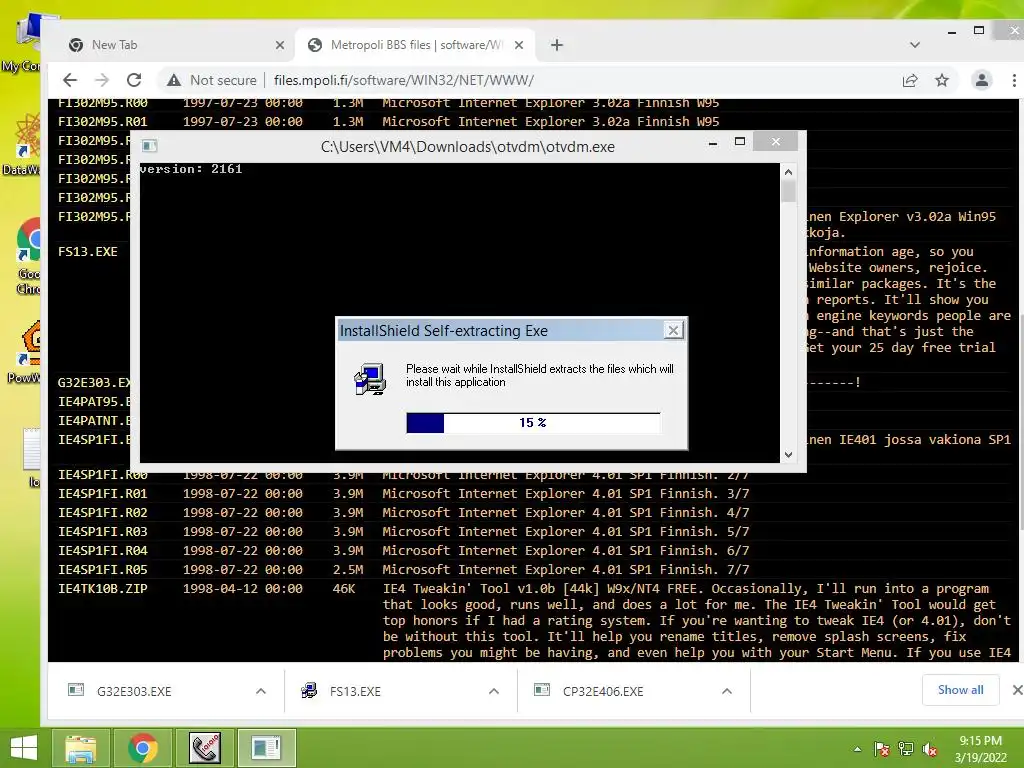Open Chrome profile avatar

pos(982,80)
